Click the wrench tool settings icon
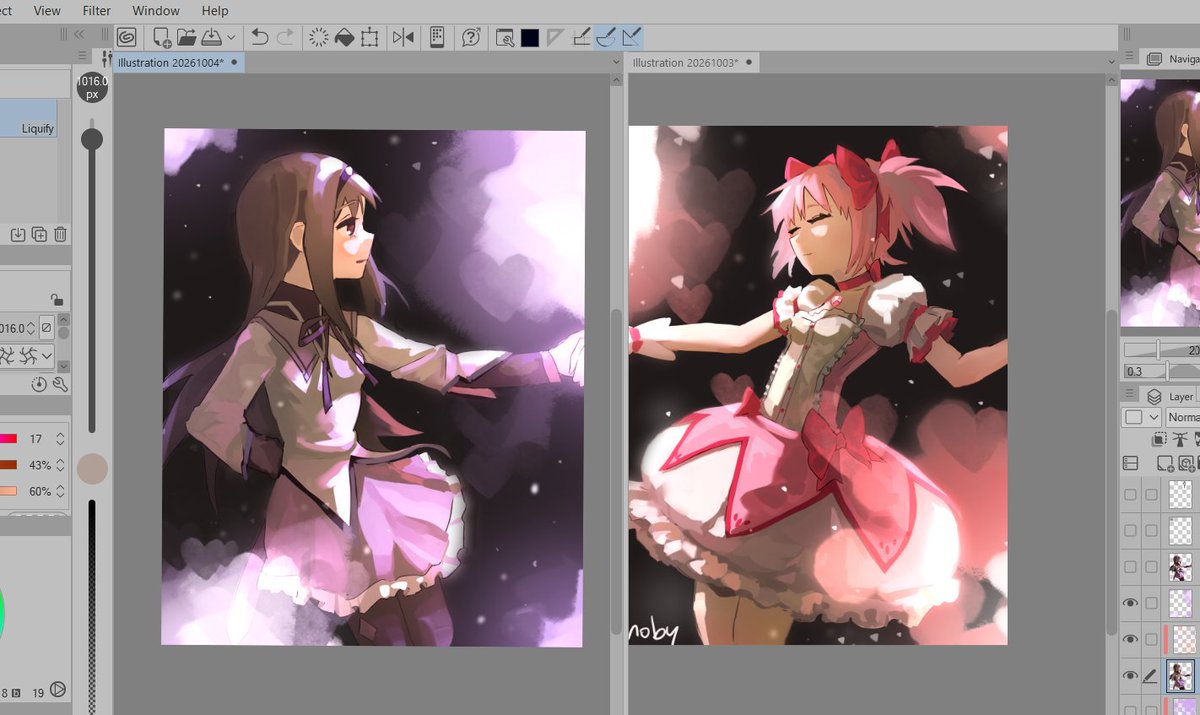 pyautogui.click(x=59, y=384)
